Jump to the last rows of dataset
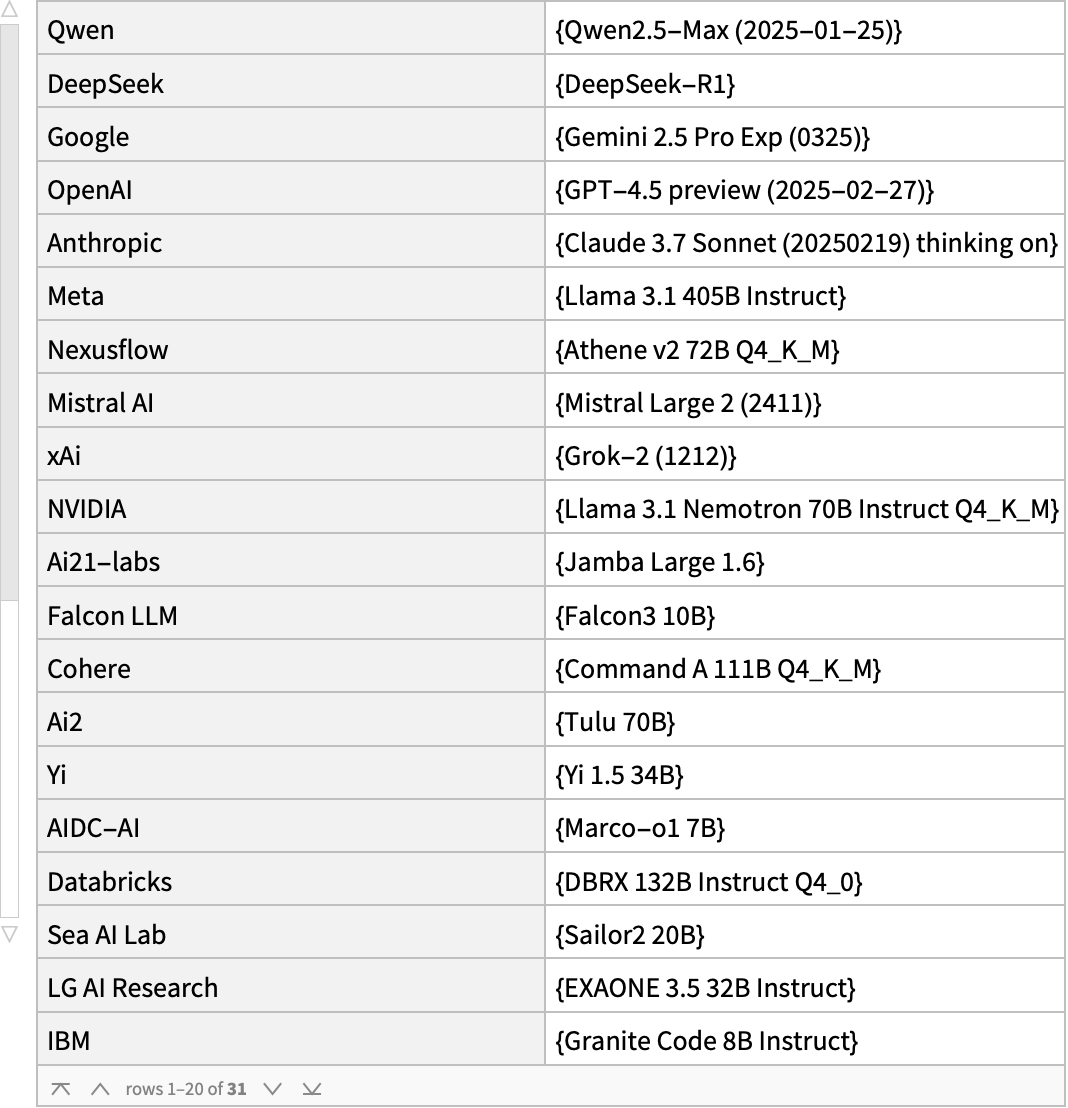This screenshot has height=1108, width=1068. (312, 1089)
